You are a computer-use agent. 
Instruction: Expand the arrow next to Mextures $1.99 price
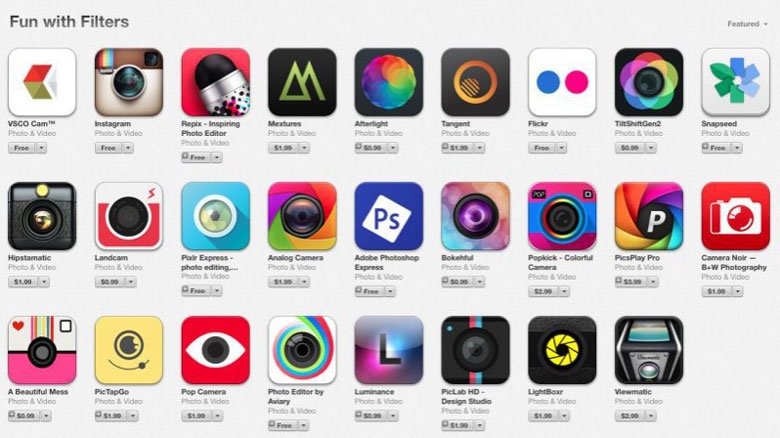(304, 148)
